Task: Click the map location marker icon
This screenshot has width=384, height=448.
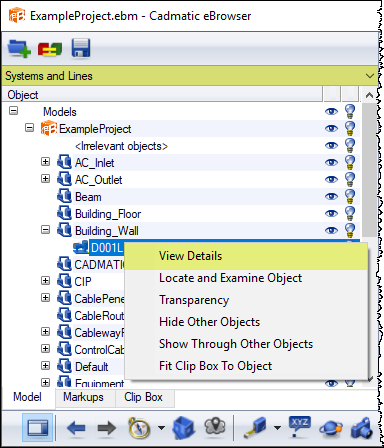Action: coord(215,427)
